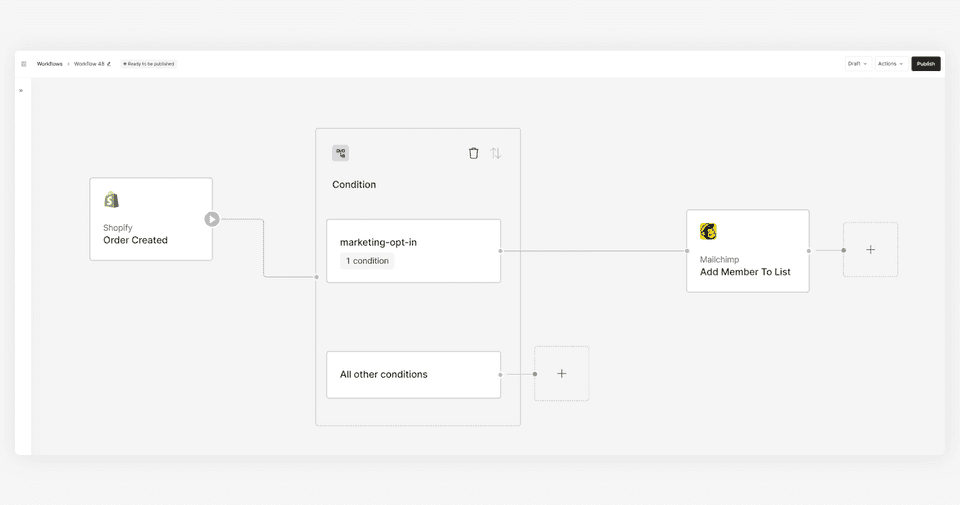The image size is (960, 505).
Task: Open the Actions dropdown menu
Action: [x=890, y=64]
